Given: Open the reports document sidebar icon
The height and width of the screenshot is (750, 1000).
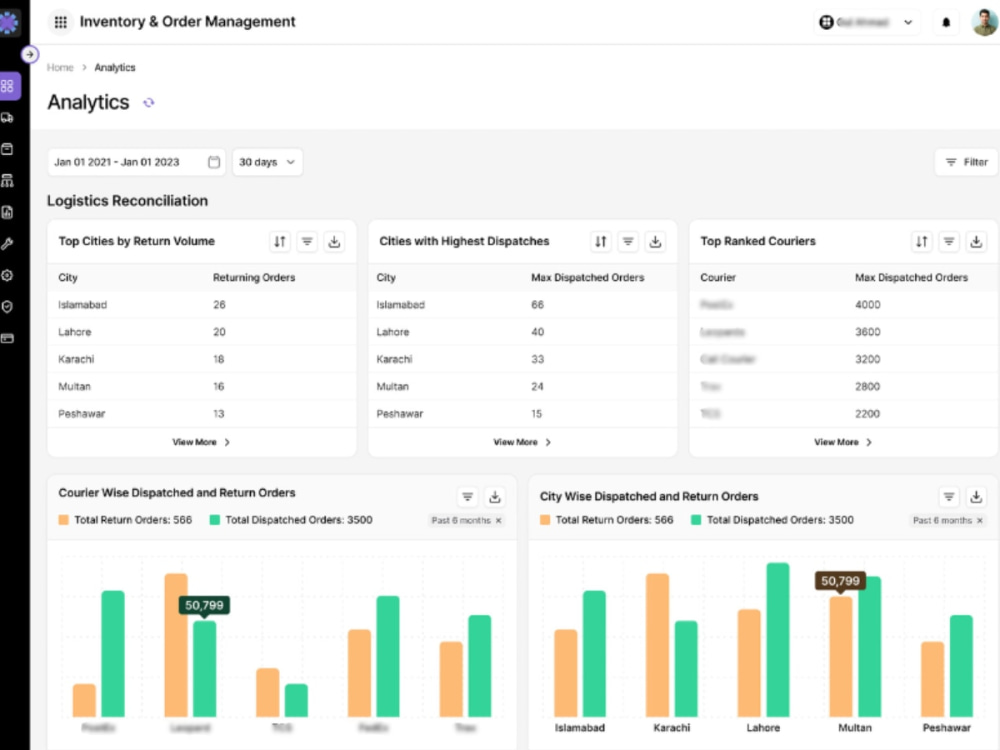Looking at the screenshot, I should (8, 212).
